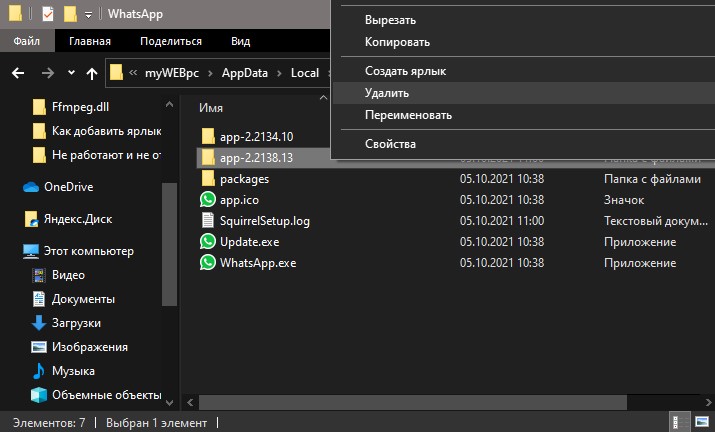Open Видео folder in navigation pane

pos(68,276)
